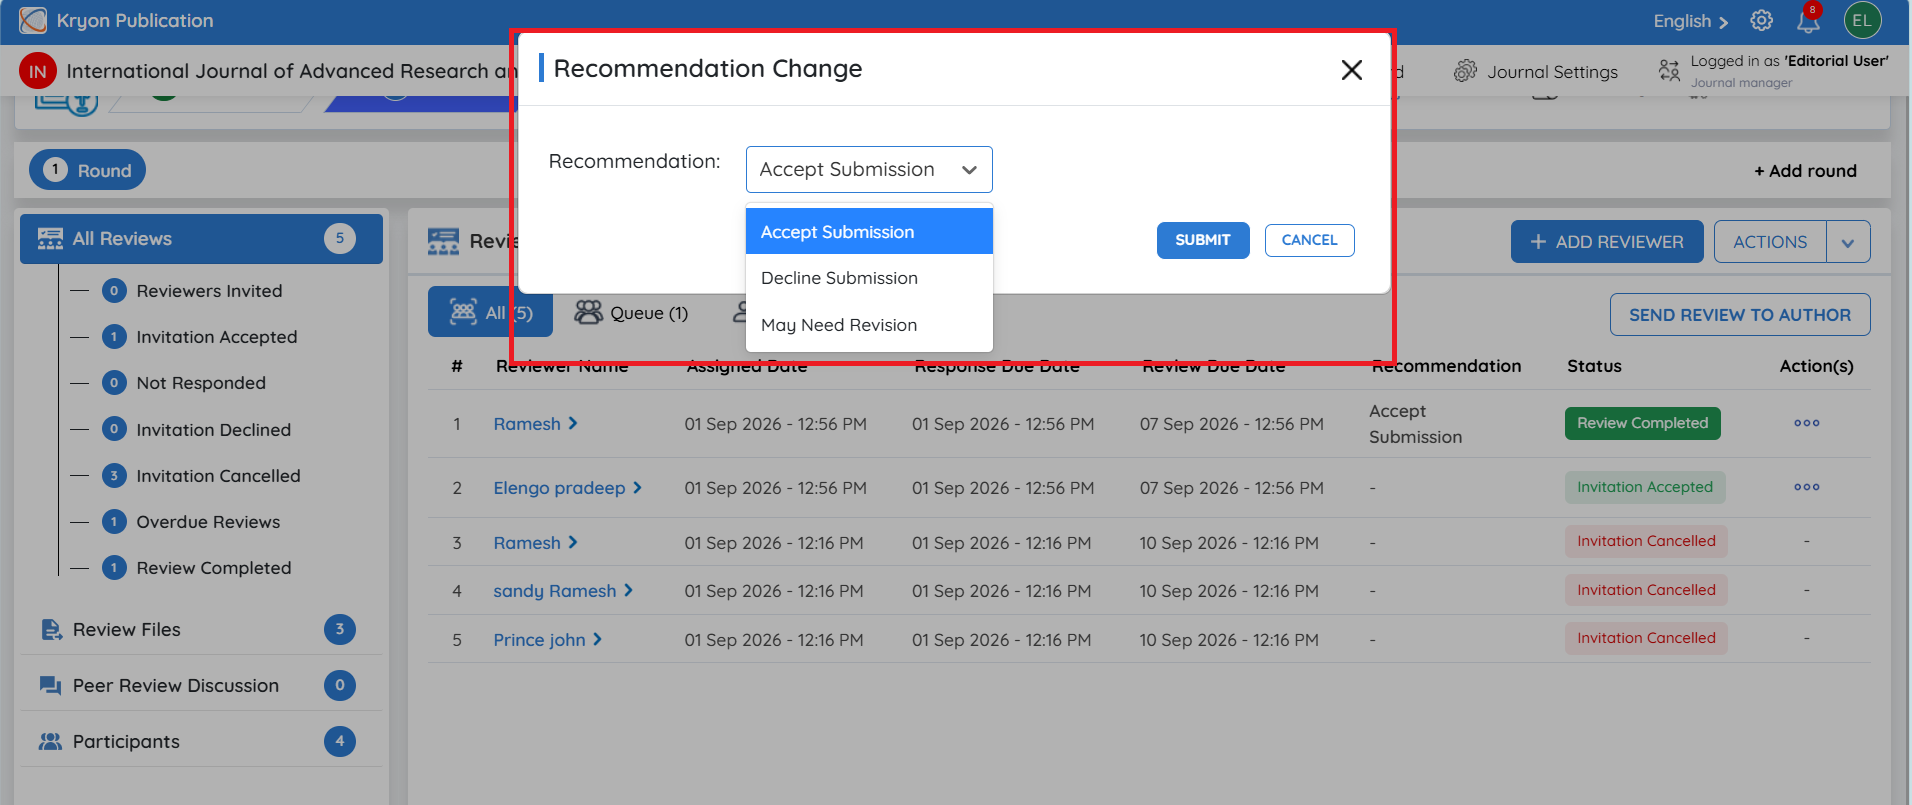This screenshot has height=805, width=1912.
Task: Expand reviewer sandy Ramesh details
Action: pyautogui.click(x=628, y=591)
